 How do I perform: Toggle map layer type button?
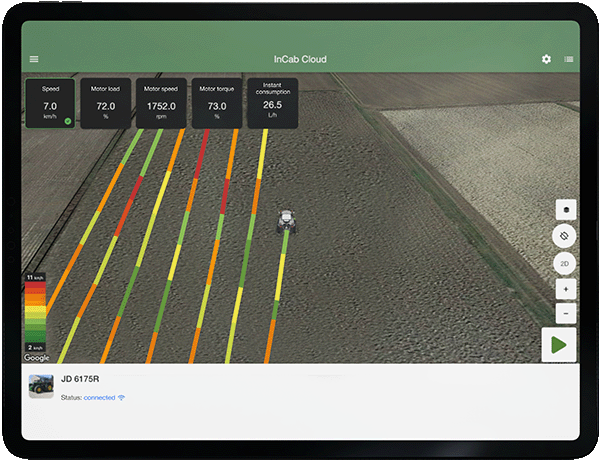click(x=566, y=210)
